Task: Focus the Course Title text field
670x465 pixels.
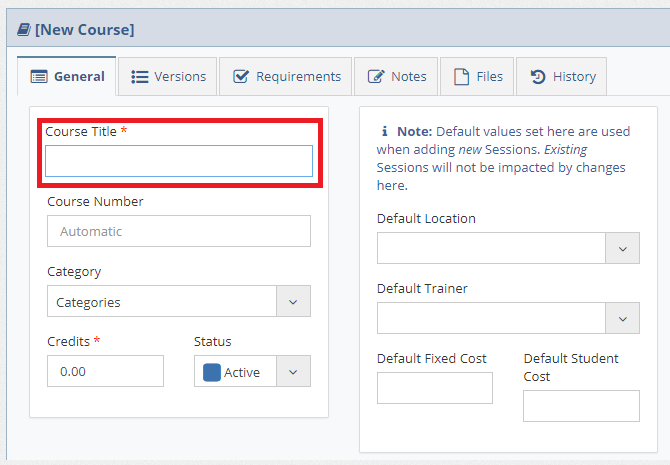Action: pyautogui.click(x=179, y=161)
